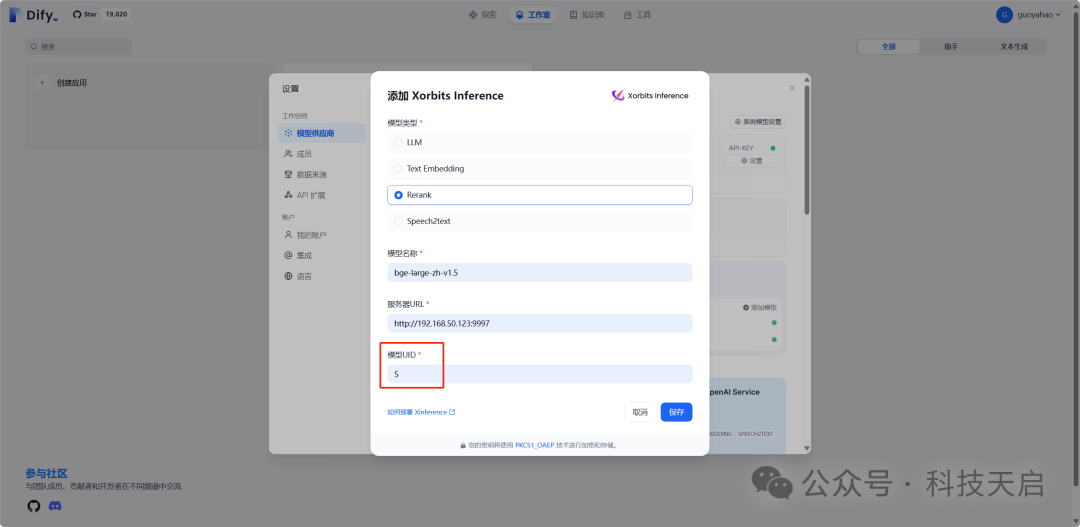The width and height of the screenshot is (1080, 527).
Task: Open the how to deploy Xinference link
Action: pyautogui.click(x=421, y=412)
